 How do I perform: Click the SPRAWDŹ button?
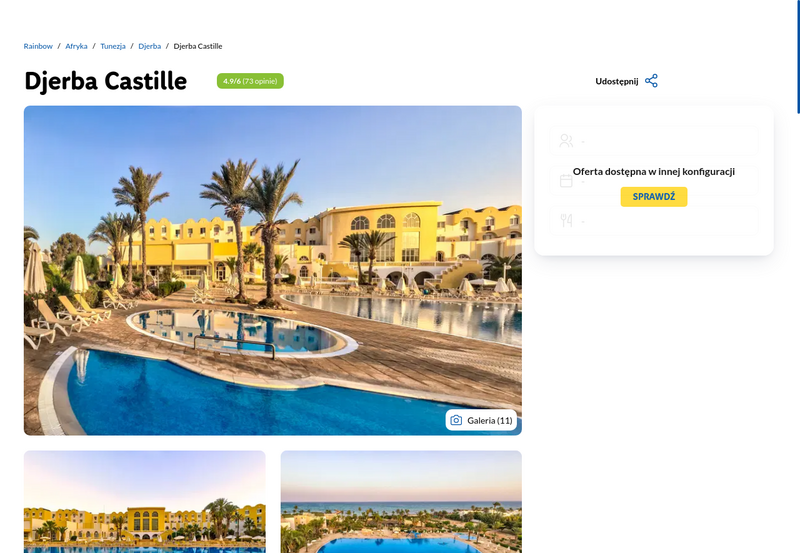pyautogui.click(x=654, y=196)
